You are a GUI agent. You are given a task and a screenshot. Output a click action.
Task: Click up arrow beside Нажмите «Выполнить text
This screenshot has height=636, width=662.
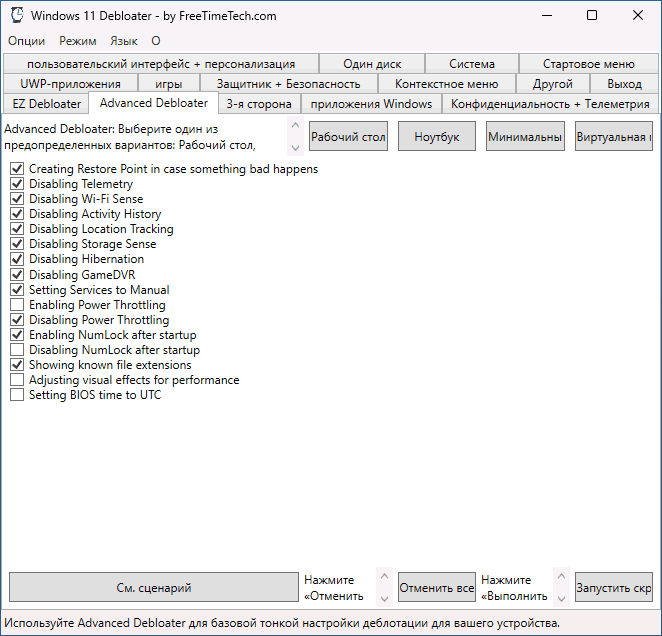click(x=561, y=576)
